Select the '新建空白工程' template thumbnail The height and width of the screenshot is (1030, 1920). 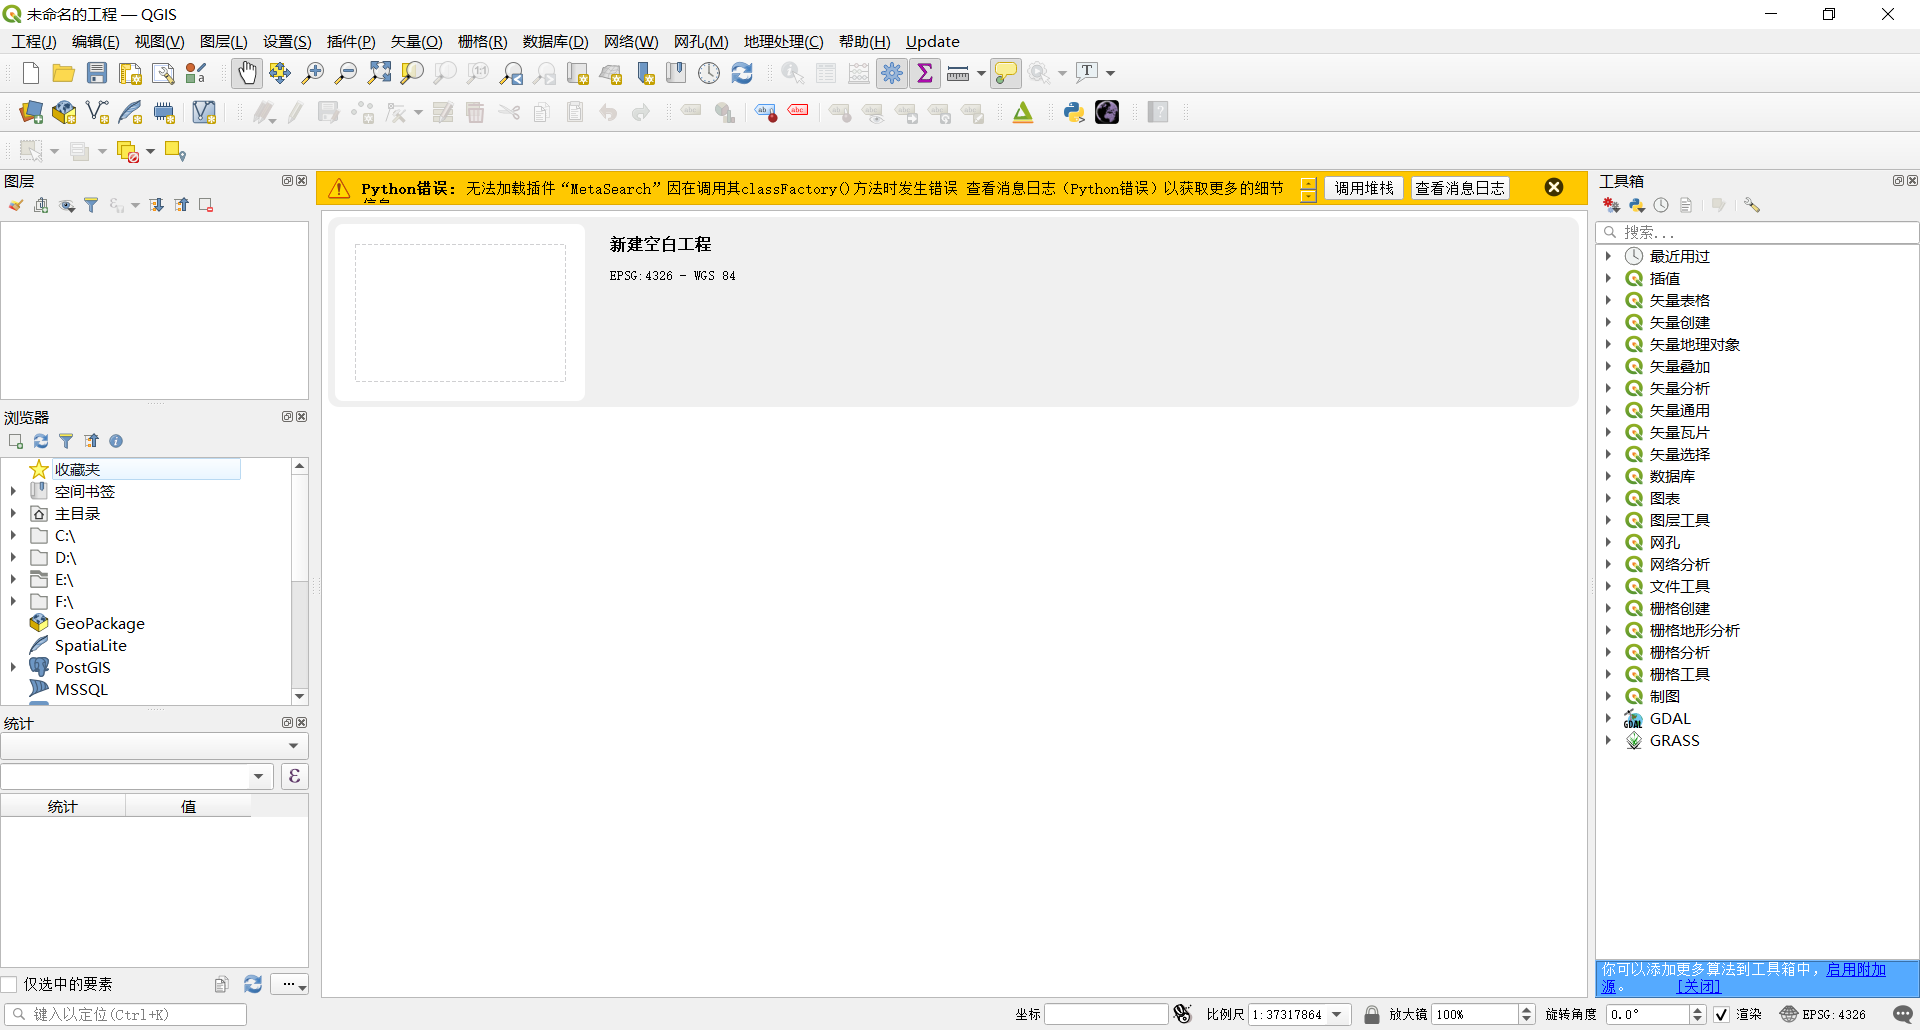(x=460, y=313)
